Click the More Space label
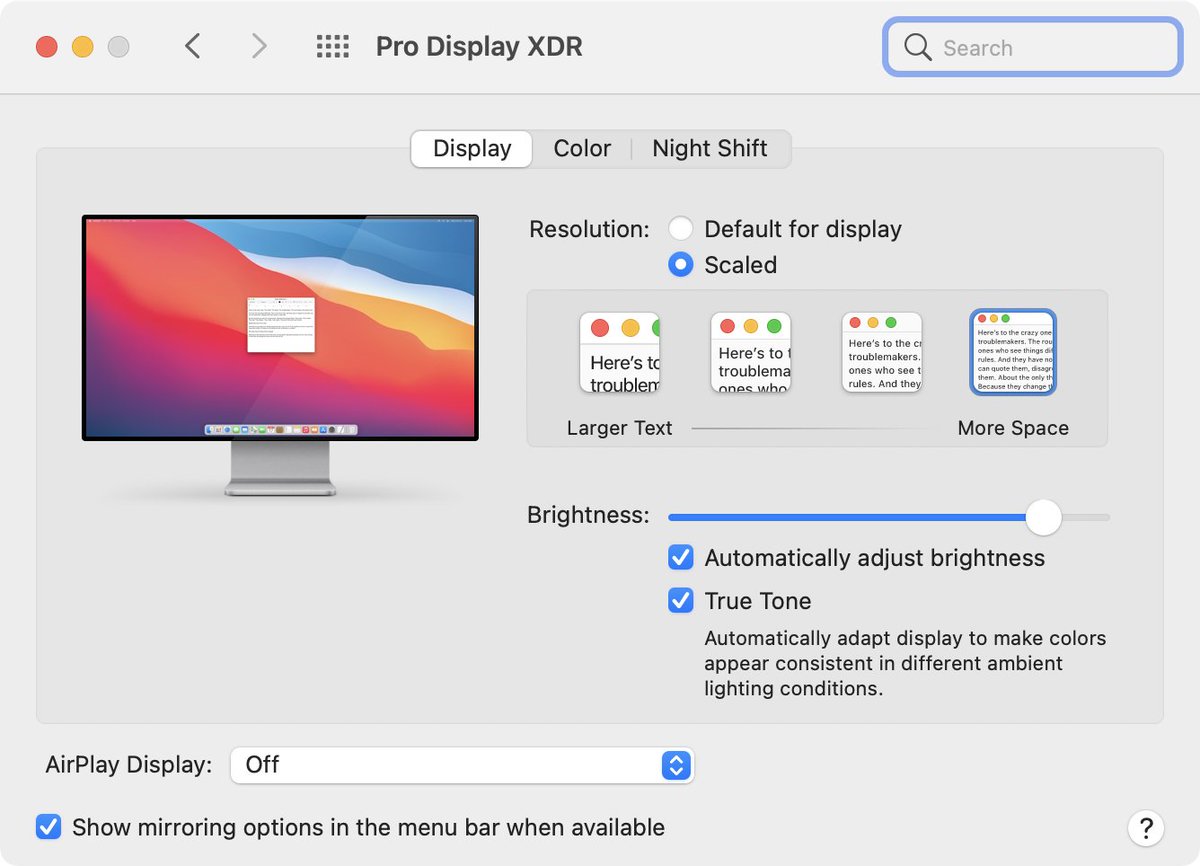 pyautogui.click(x=1013, y=428)
